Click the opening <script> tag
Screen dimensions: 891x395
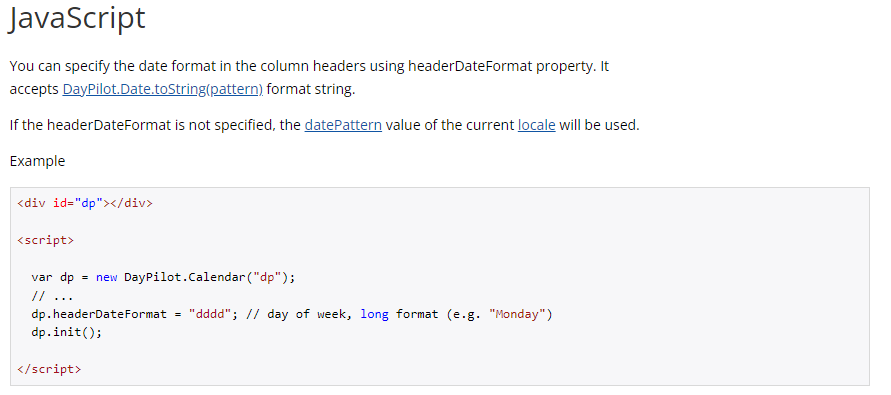coord(45,240)
